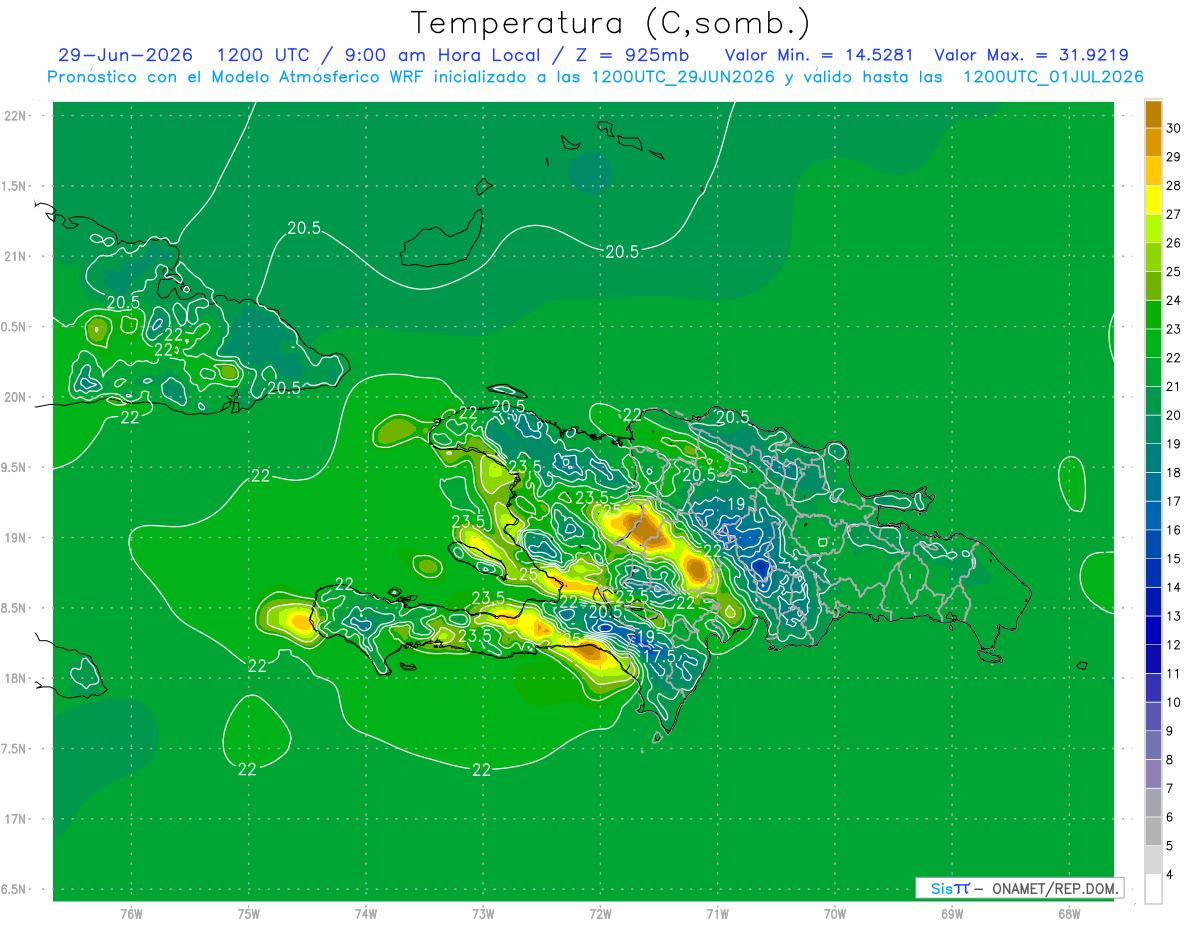Click the '21' color bar label
This screenshot has height=927, width=1200.
[x=1174, y=387]
